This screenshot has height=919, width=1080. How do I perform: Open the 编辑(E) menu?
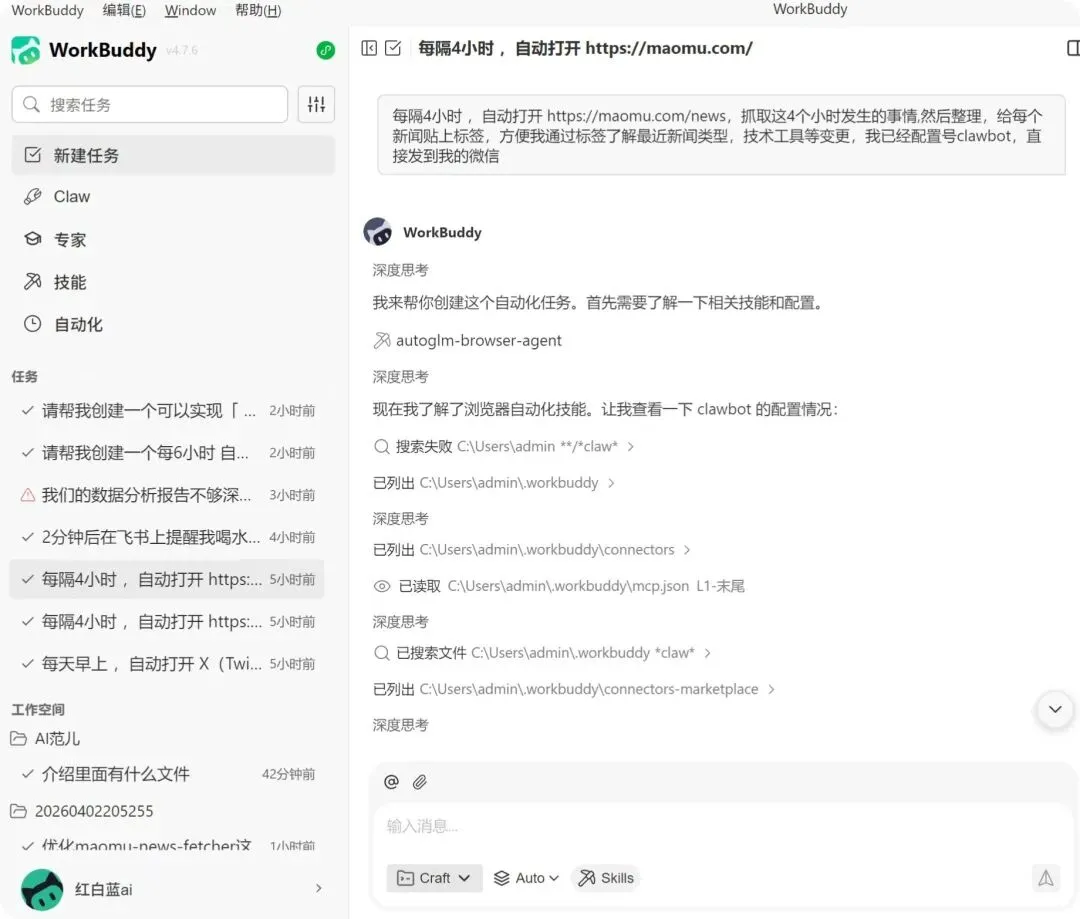124,10
